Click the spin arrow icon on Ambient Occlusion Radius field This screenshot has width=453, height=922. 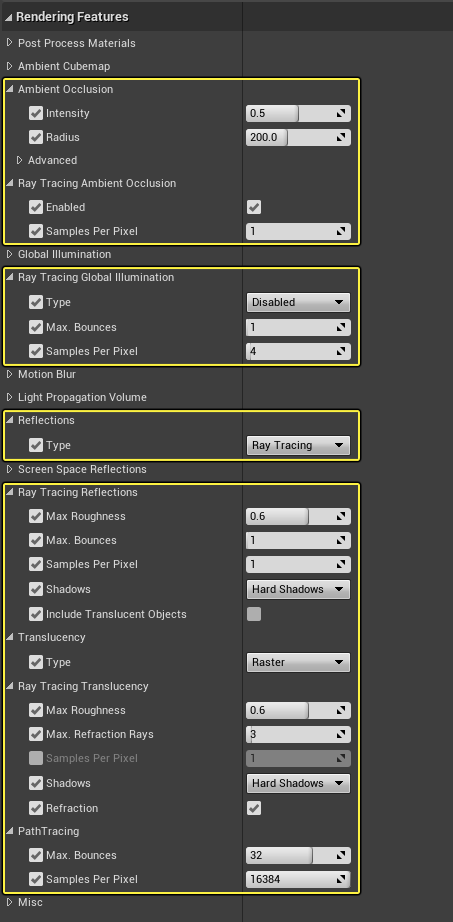click(341, 138)
